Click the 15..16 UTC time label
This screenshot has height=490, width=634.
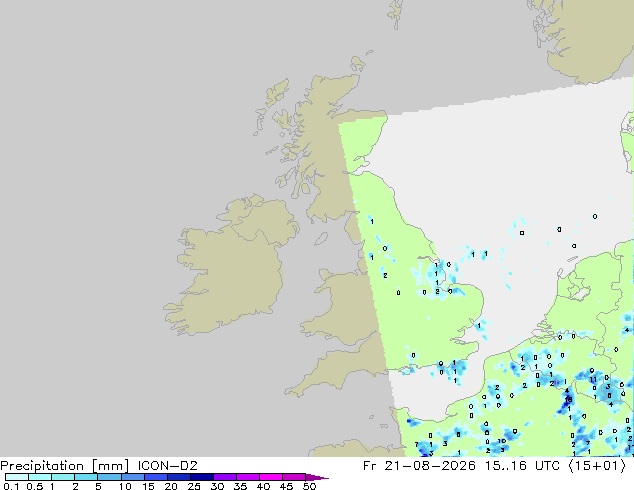522,466
